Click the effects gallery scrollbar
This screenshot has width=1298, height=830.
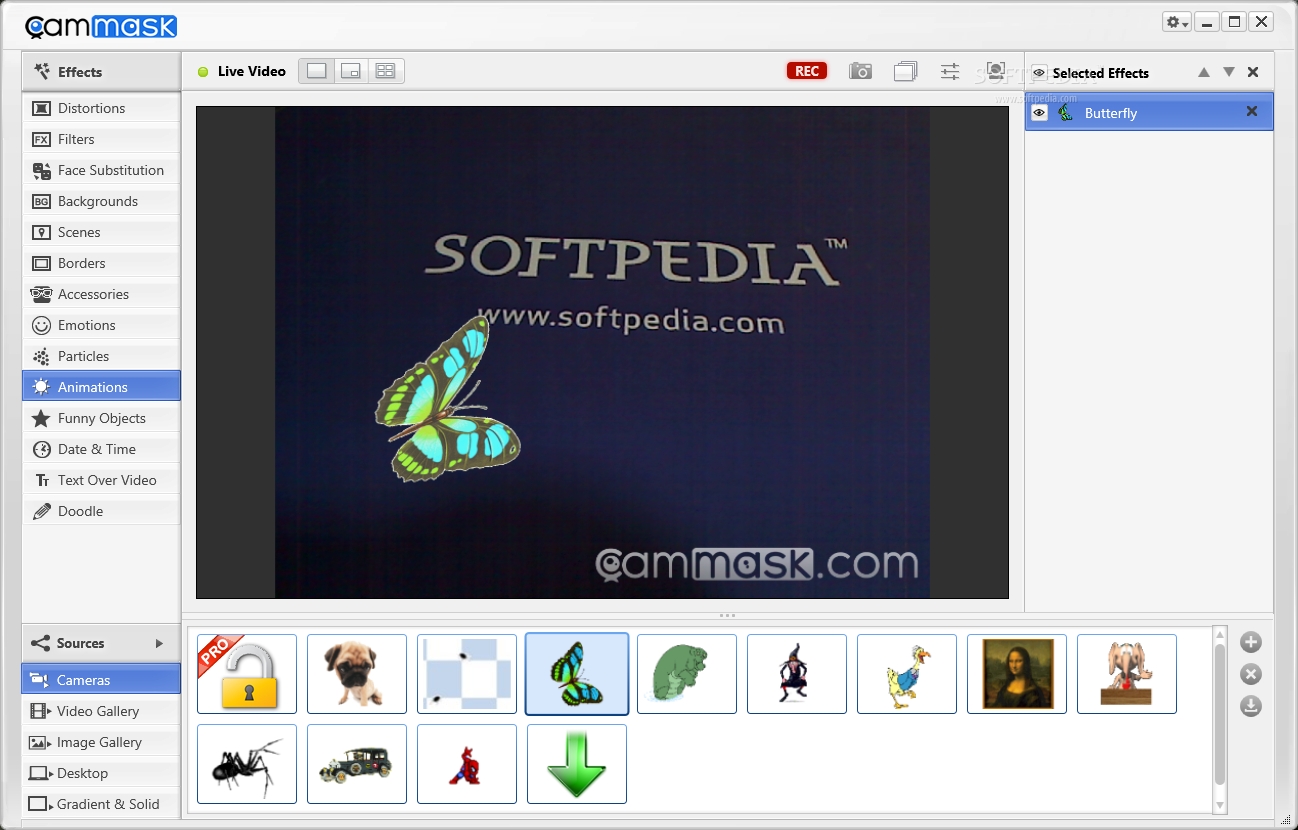(1219, 714)
